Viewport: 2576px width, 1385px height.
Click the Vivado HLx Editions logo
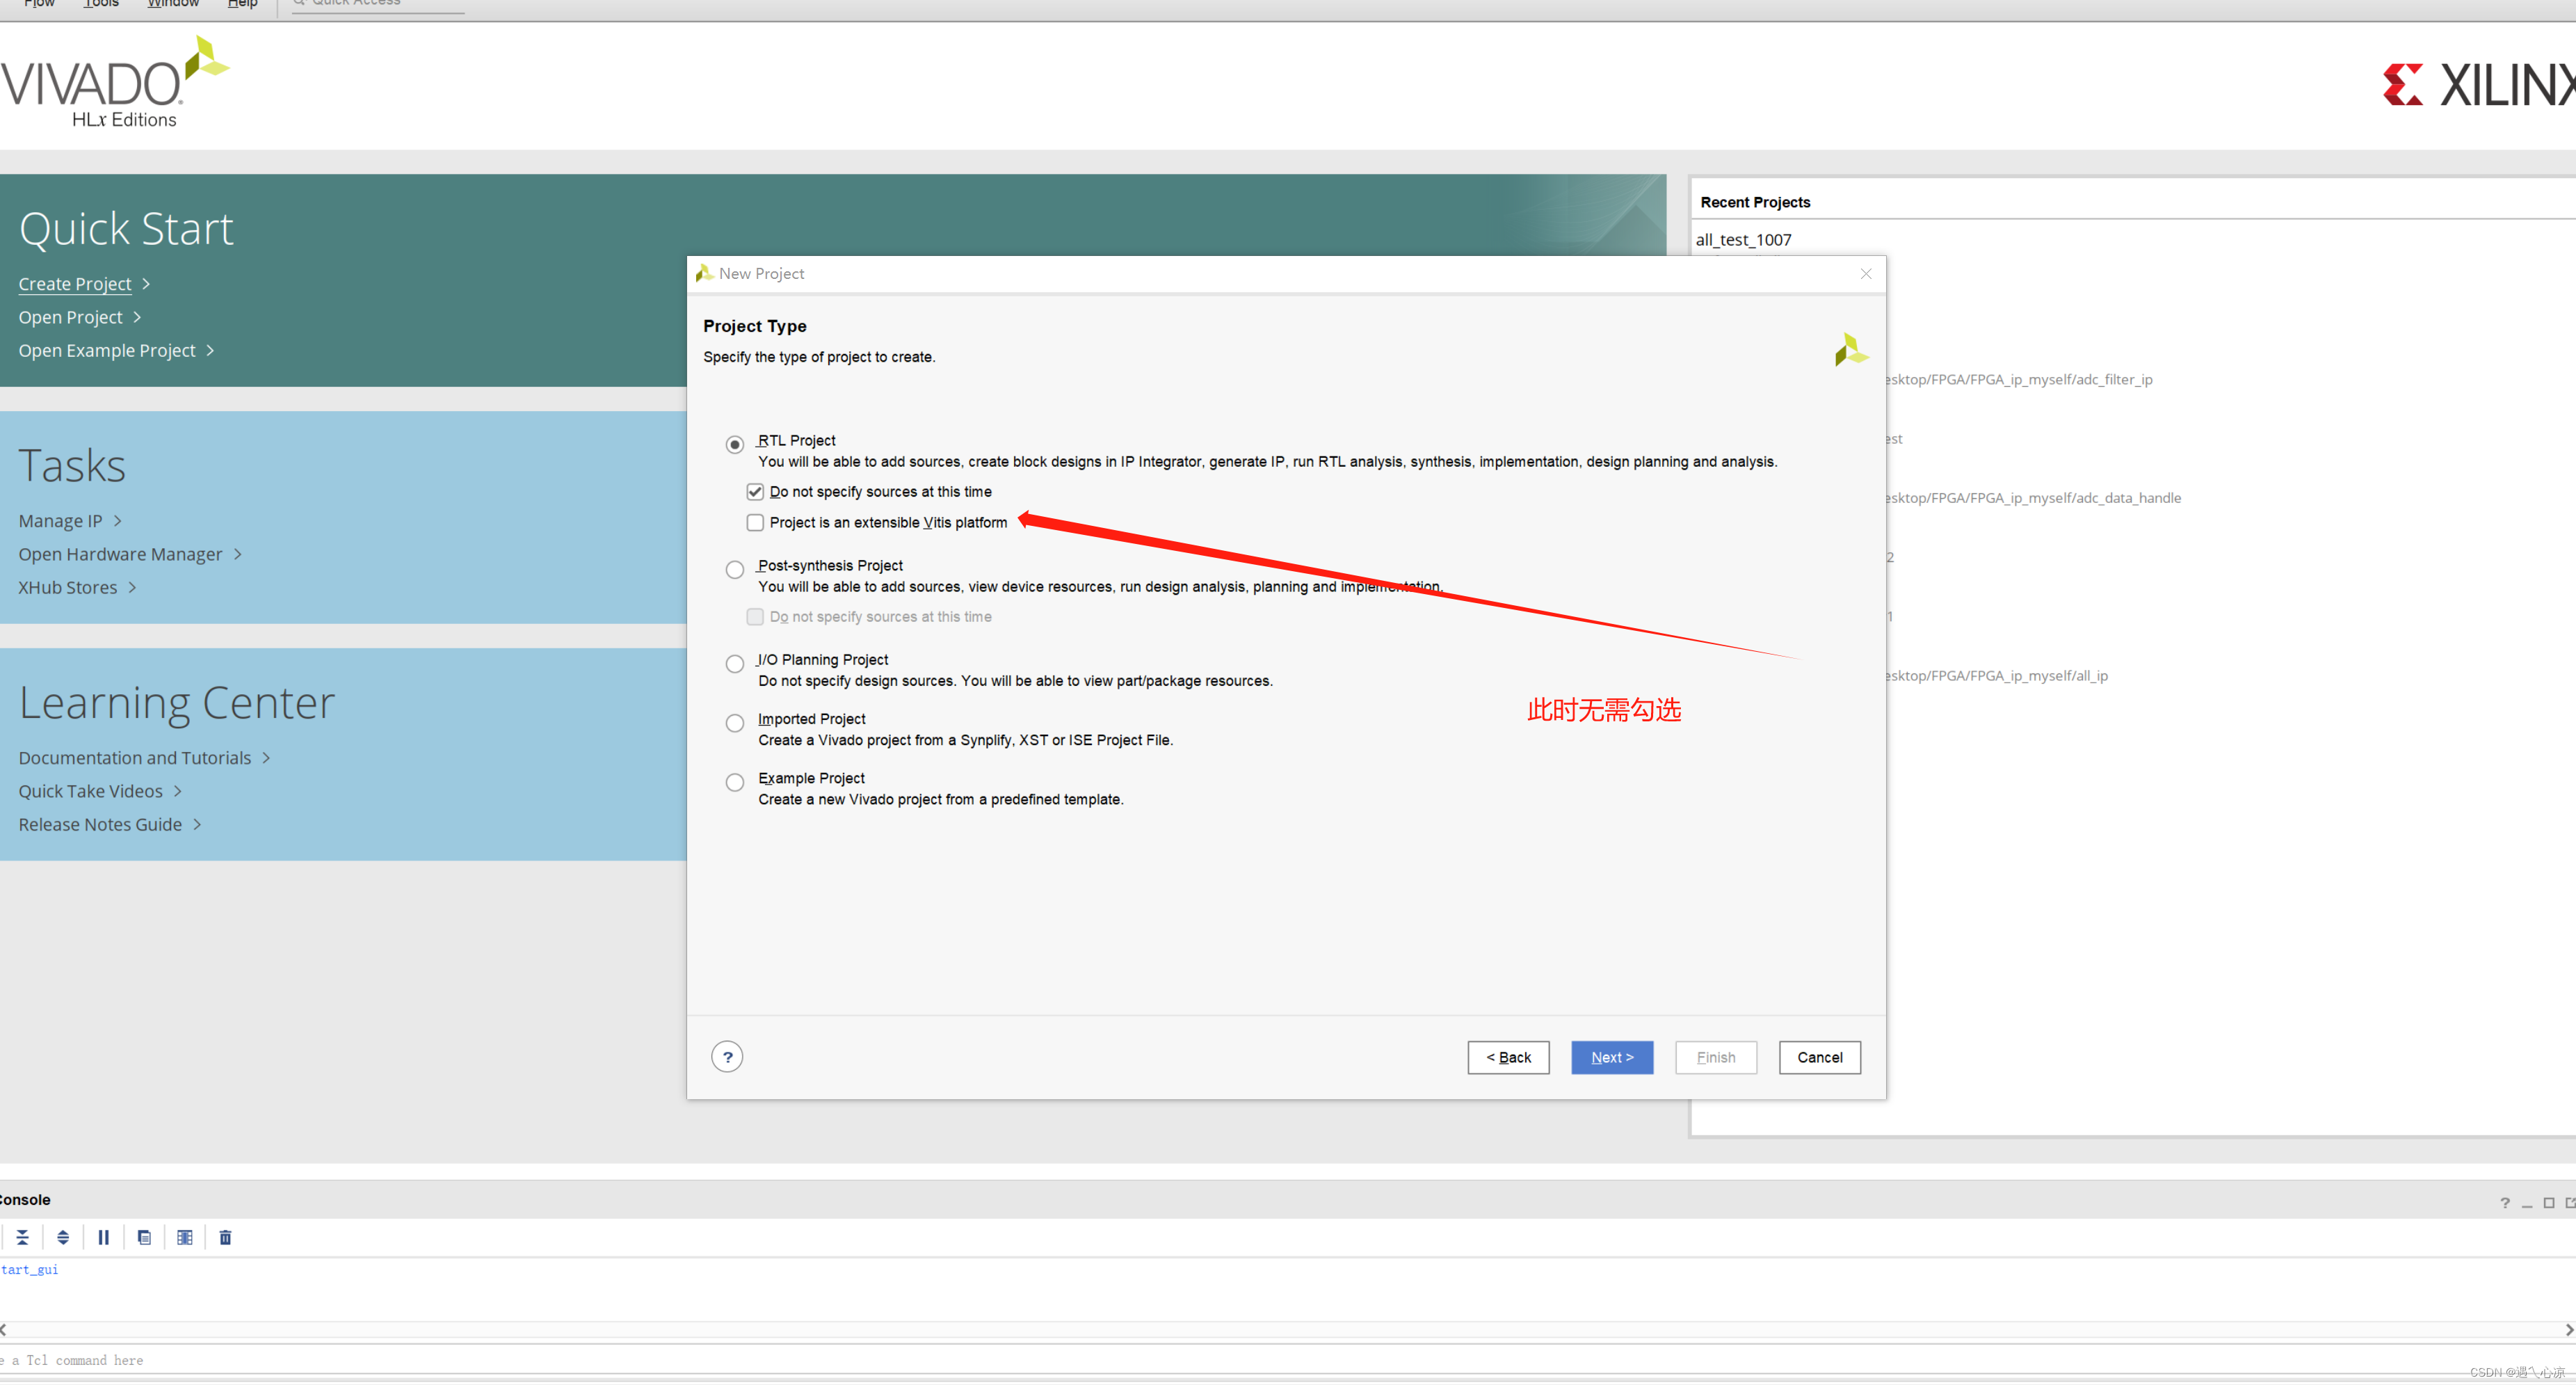[115, 83]
